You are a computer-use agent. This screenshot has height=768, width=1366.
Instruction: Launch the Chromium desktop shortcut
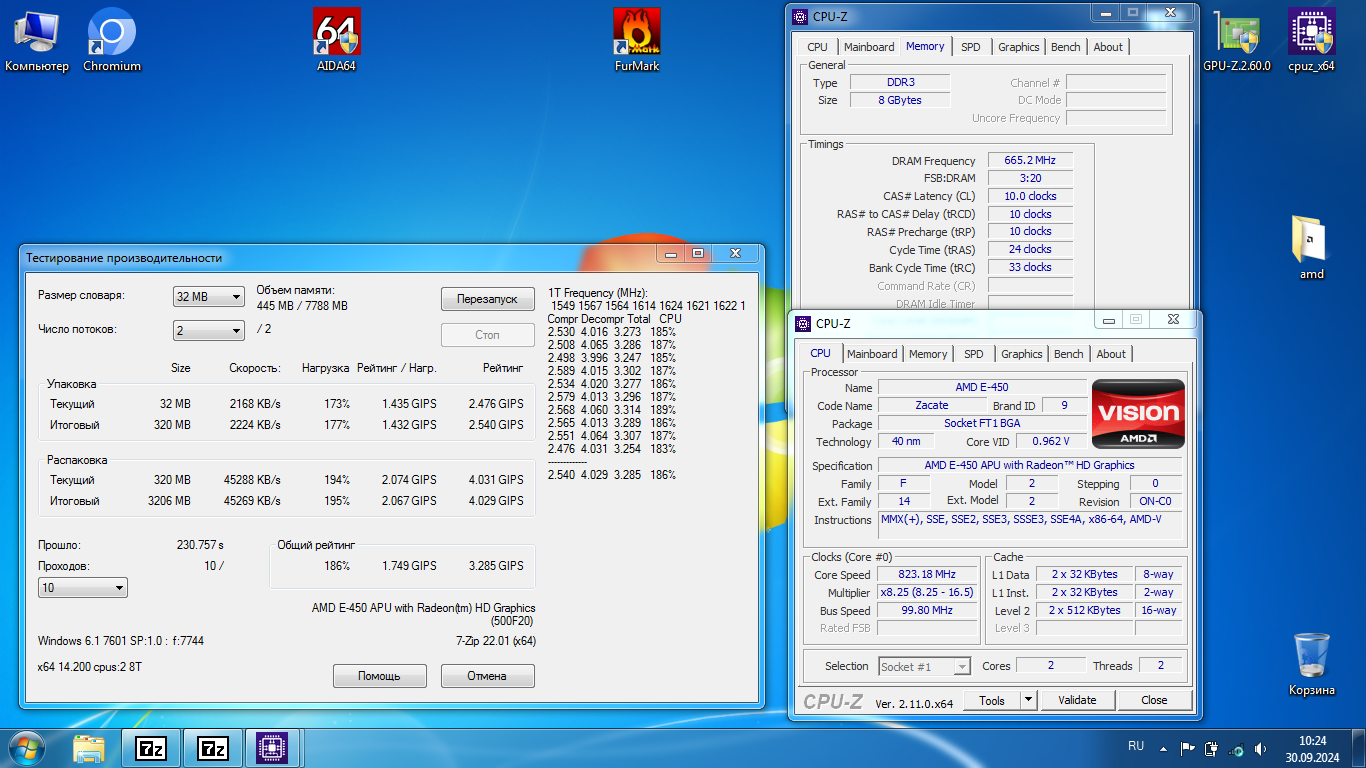112,40
